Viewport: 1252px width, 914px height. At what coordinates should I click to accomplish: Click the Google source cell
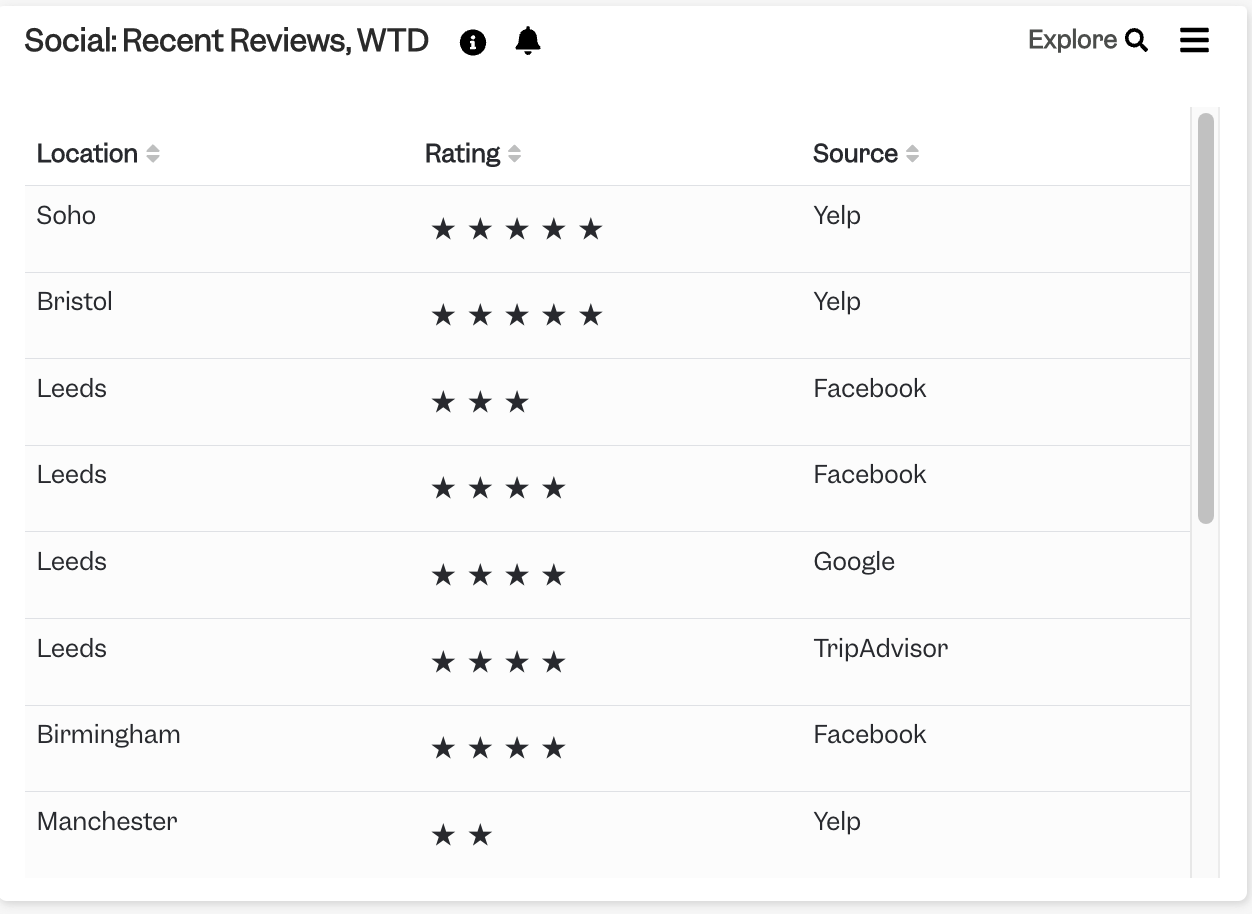tap(854, 562)
